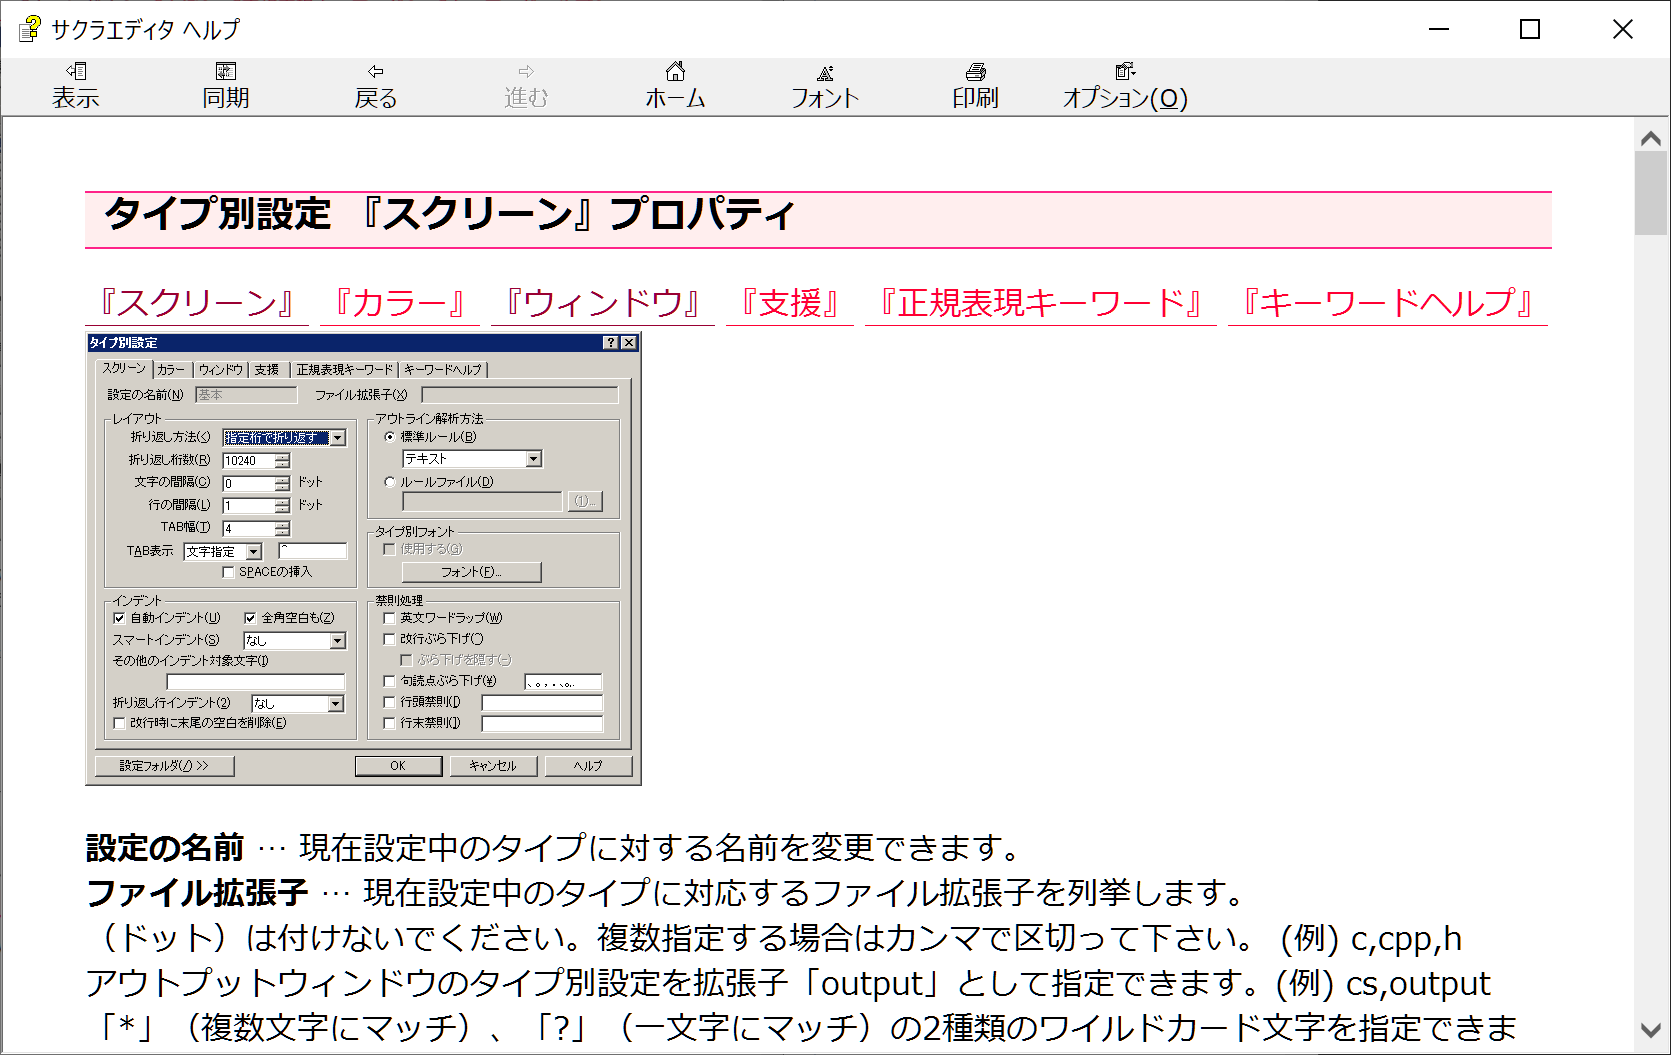Screen dimensions: 1671x1055
Task: Open the 『正規表現キーワード』 help link
Action: point(1041,303)
